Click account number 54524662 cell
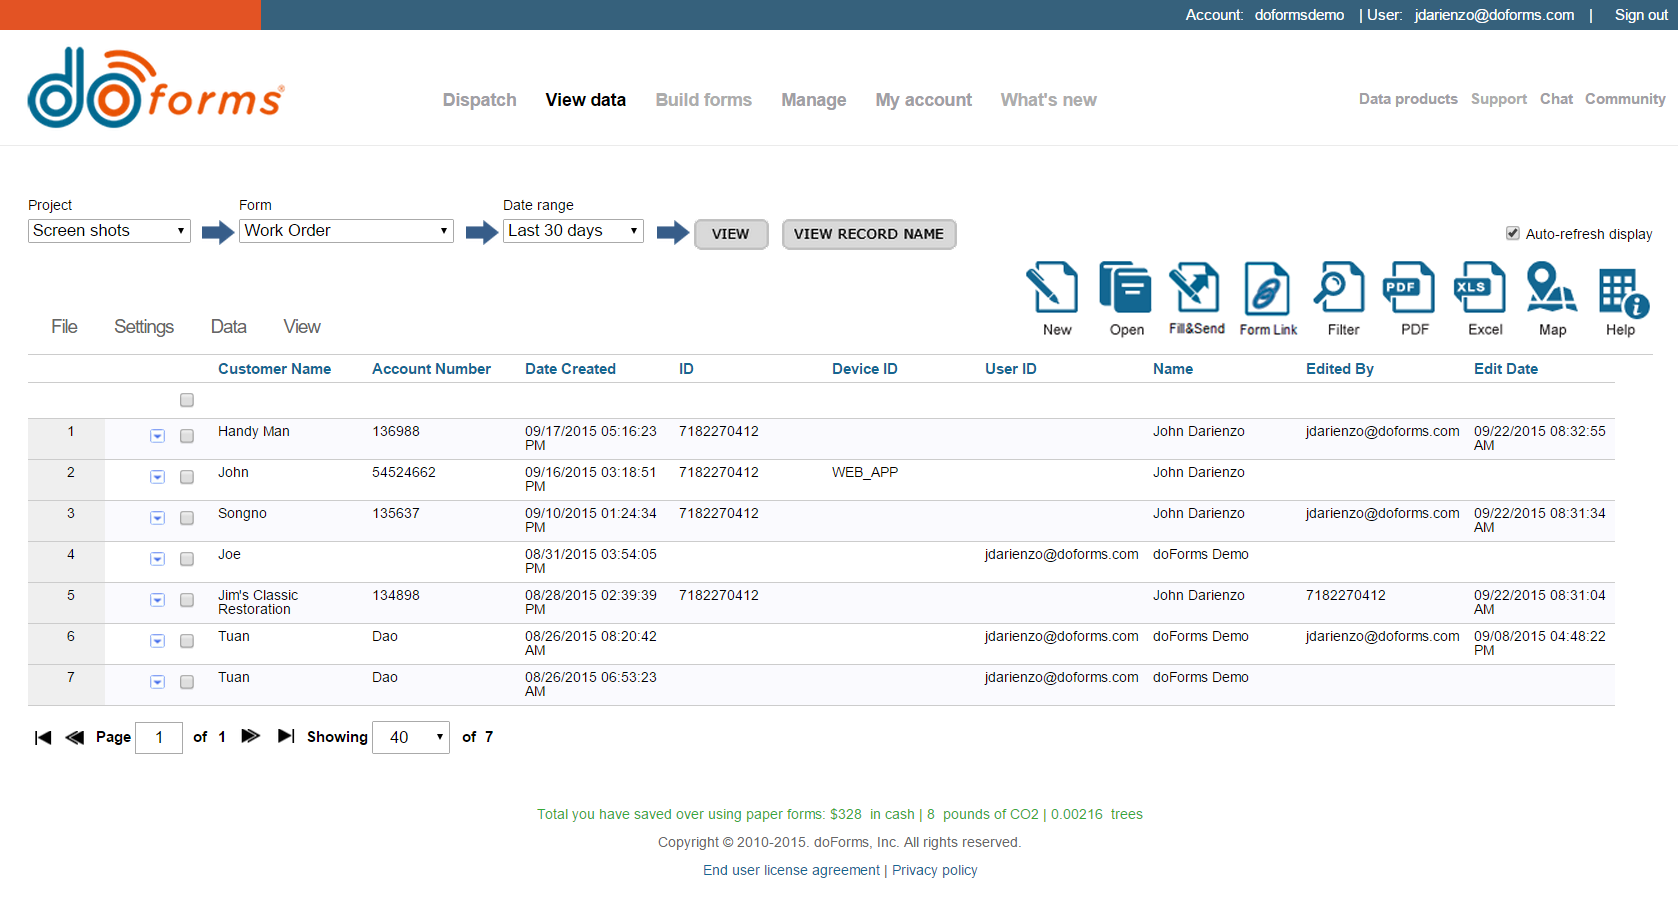 (x=404, y=472)
